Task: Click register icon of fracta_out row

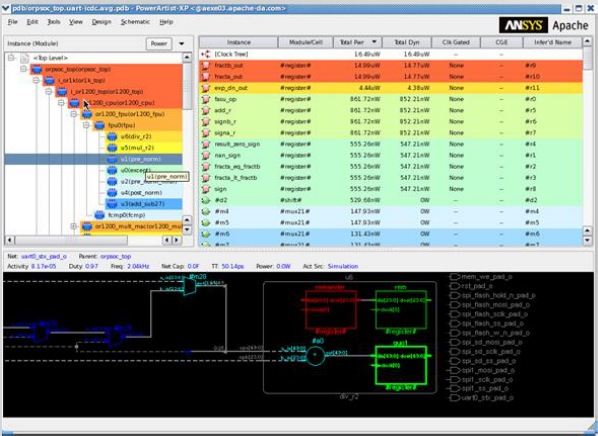Action: coord(206,77)
